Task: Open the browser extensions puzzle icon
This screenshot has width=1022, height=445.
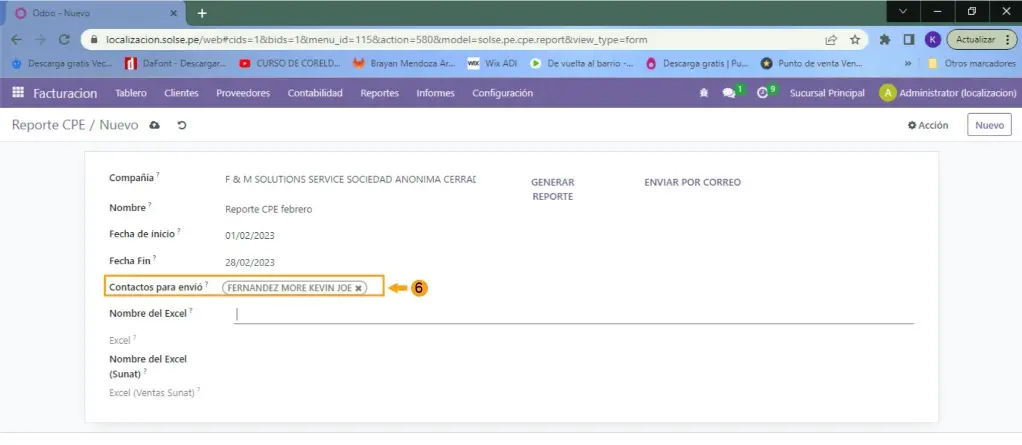Action: [885, 40]
